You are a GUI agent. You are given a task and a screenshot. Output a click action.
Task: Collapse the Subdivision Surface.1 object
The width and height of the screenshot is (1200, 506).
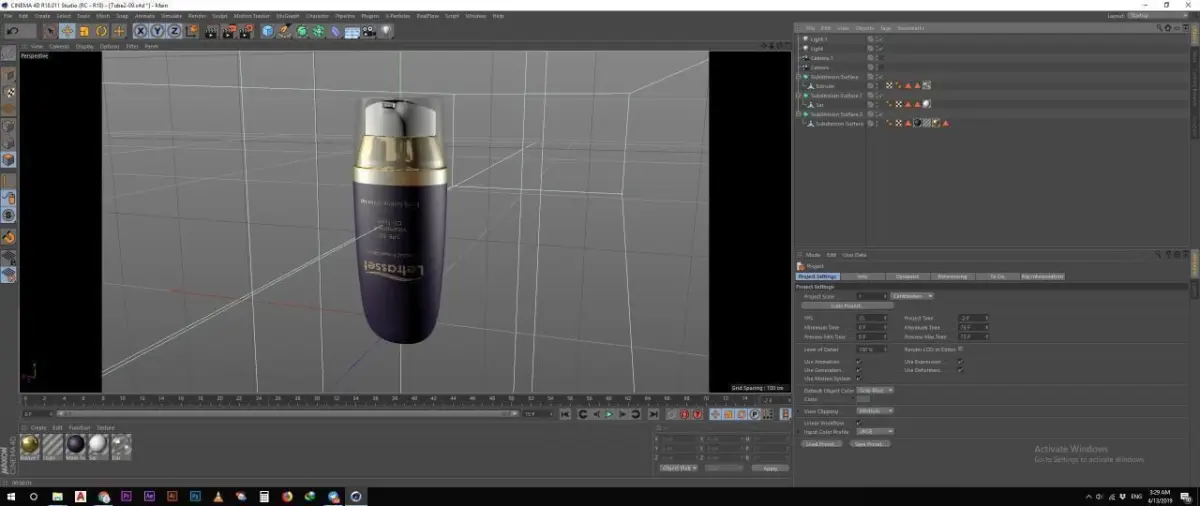799,95
